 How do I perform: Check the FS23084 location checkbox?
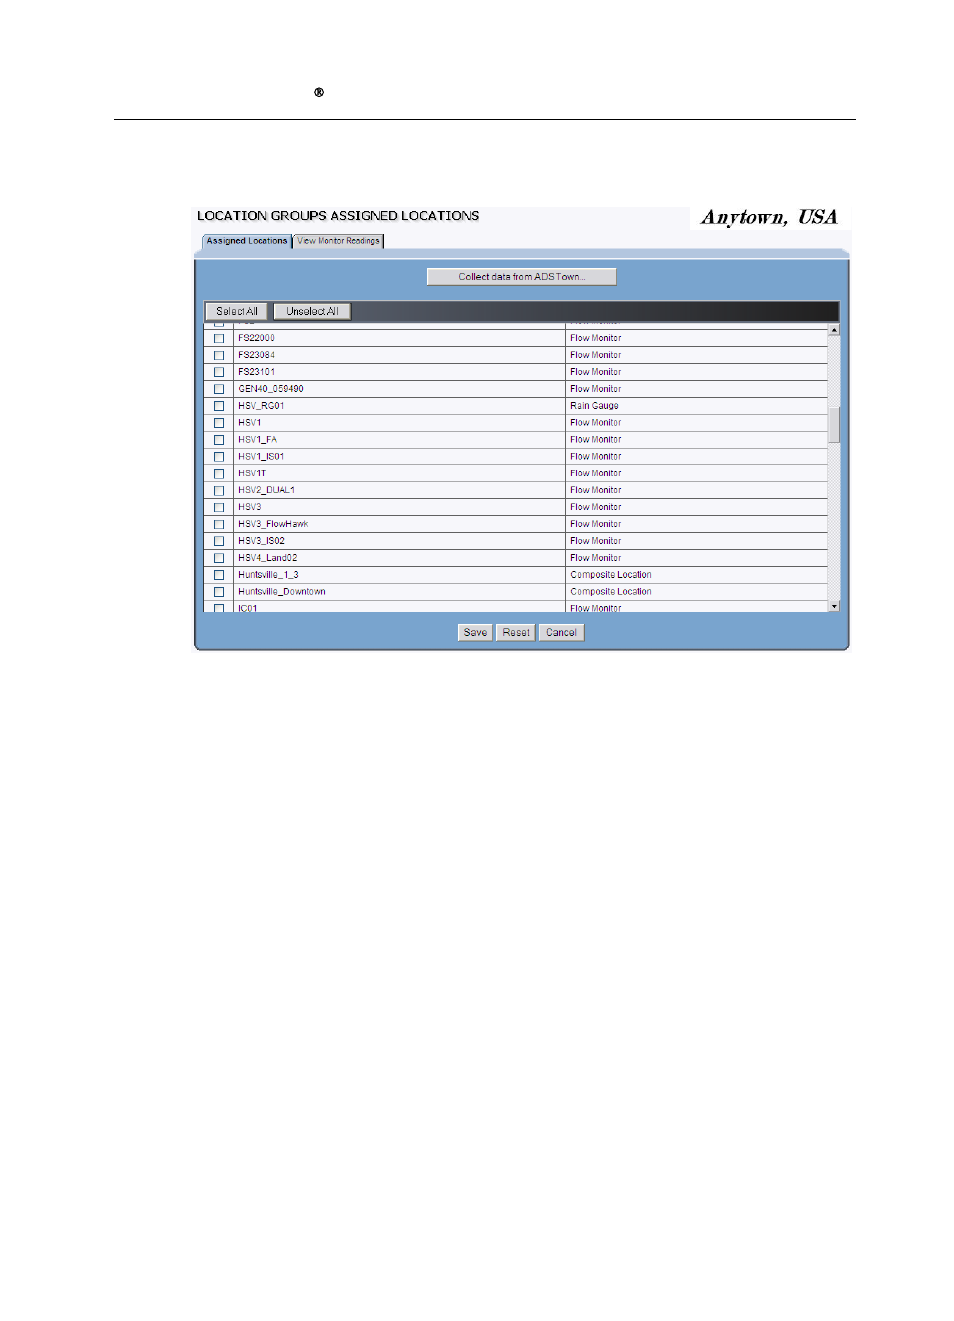(x=219, y=355)
